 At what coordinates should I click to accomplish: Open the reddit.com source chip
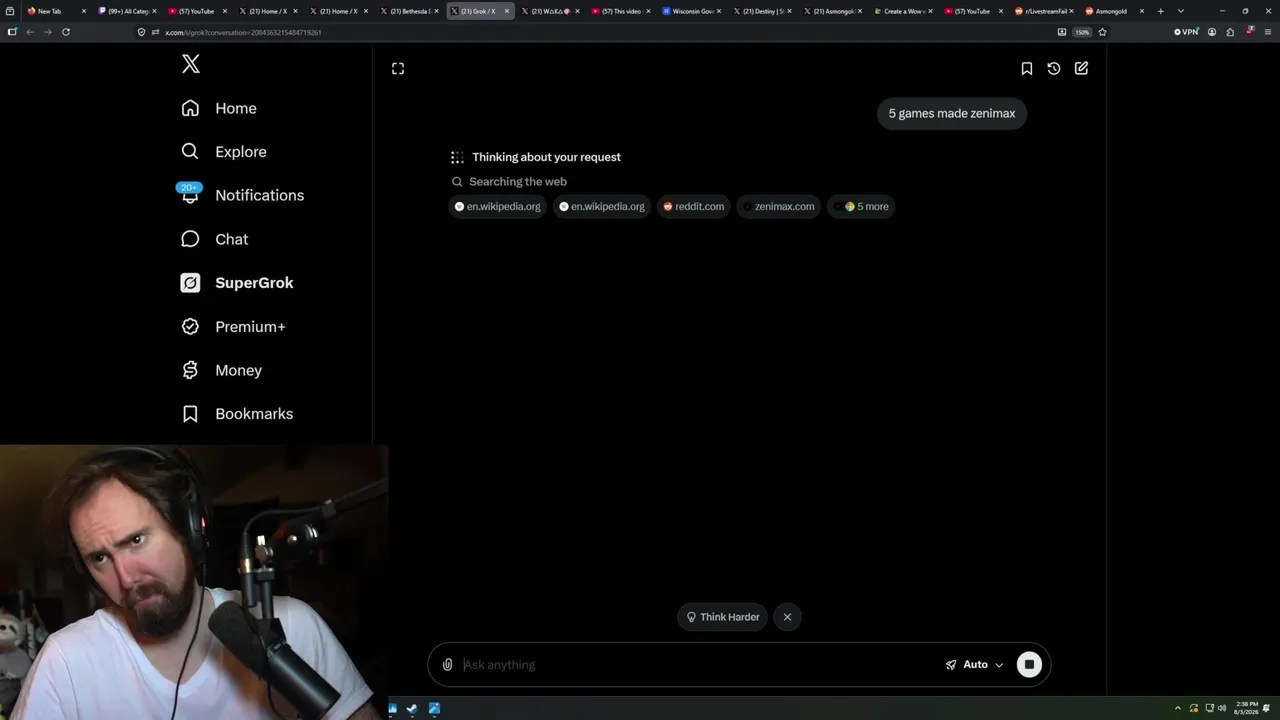693,206
